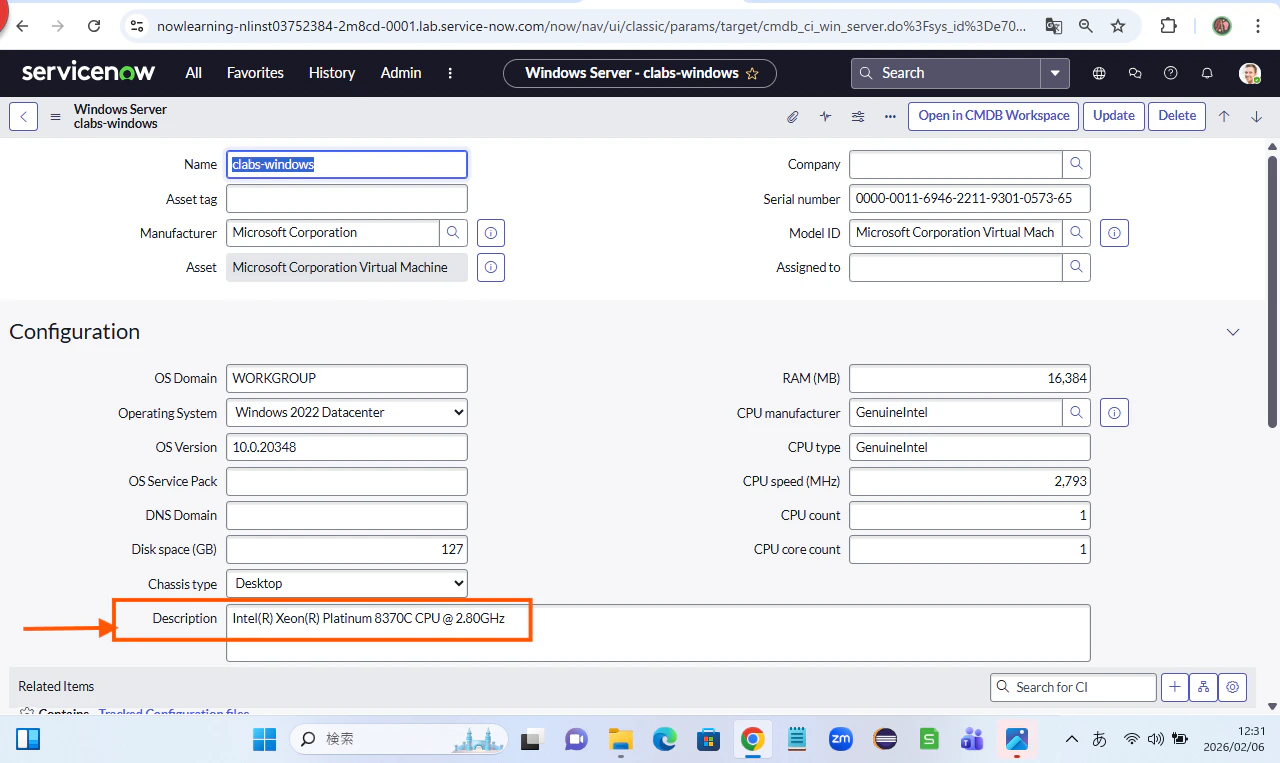Go to the next record down arrow
The height and width of the screenshot is (763, 1280).
point(1257,116)
